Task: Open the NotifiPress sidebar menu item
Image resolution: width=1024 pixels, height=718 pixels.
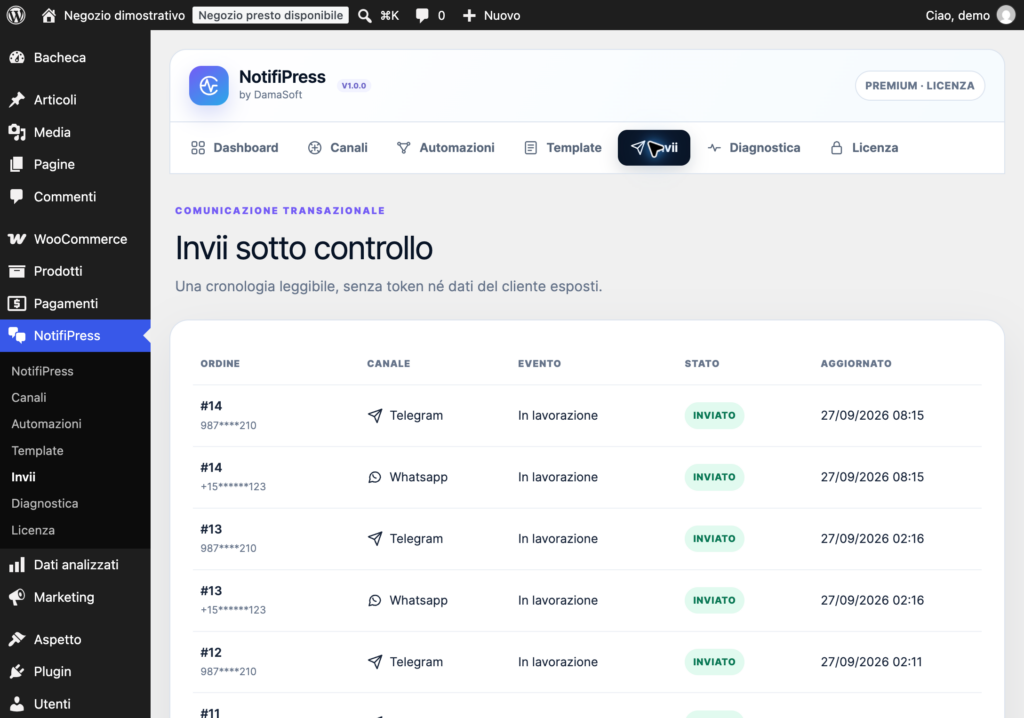Action: 75,336
